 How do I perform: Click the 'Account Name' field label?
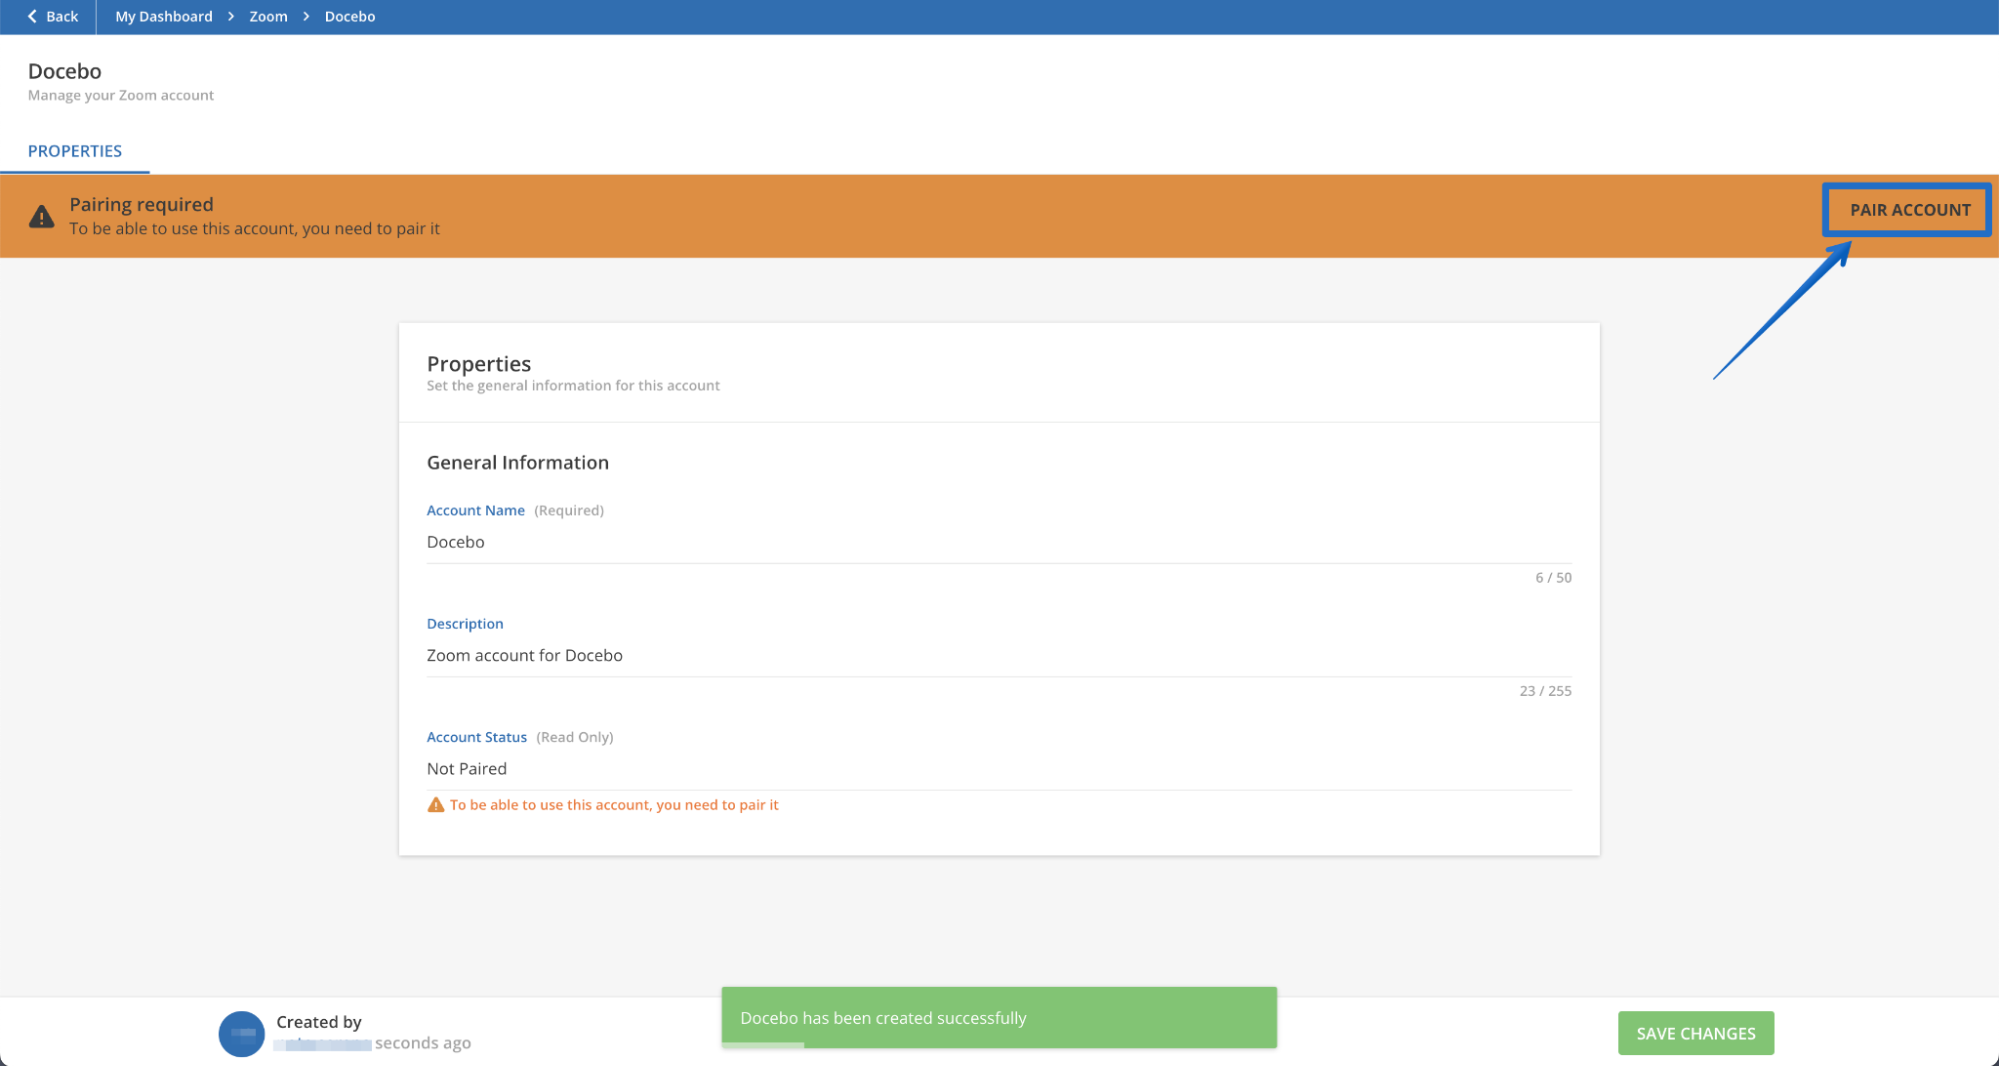476,510
